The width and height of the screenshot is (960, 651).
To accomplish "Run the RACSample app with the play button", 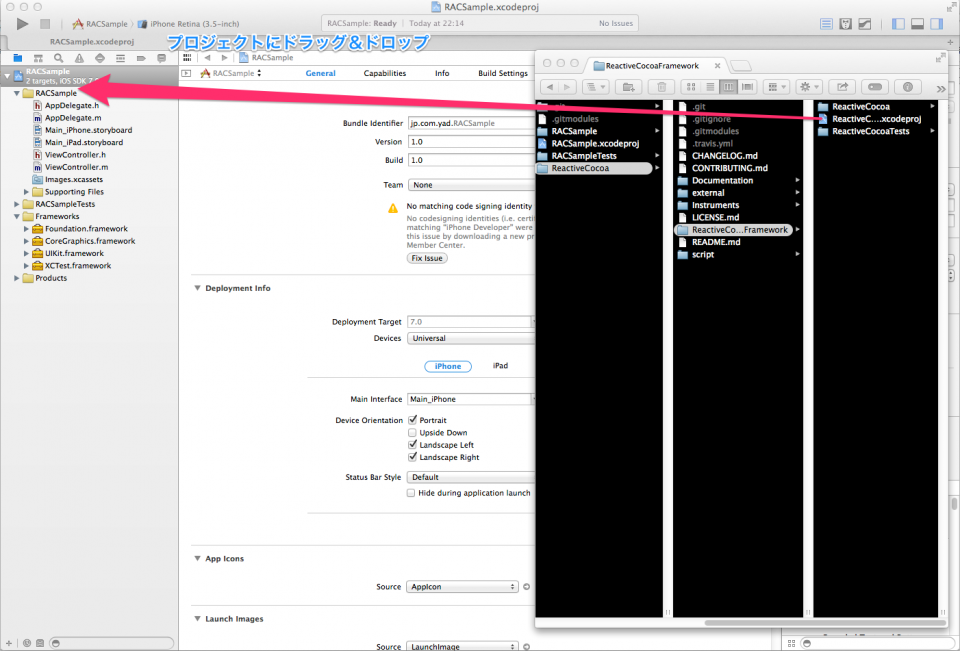I will click(20, 24).
